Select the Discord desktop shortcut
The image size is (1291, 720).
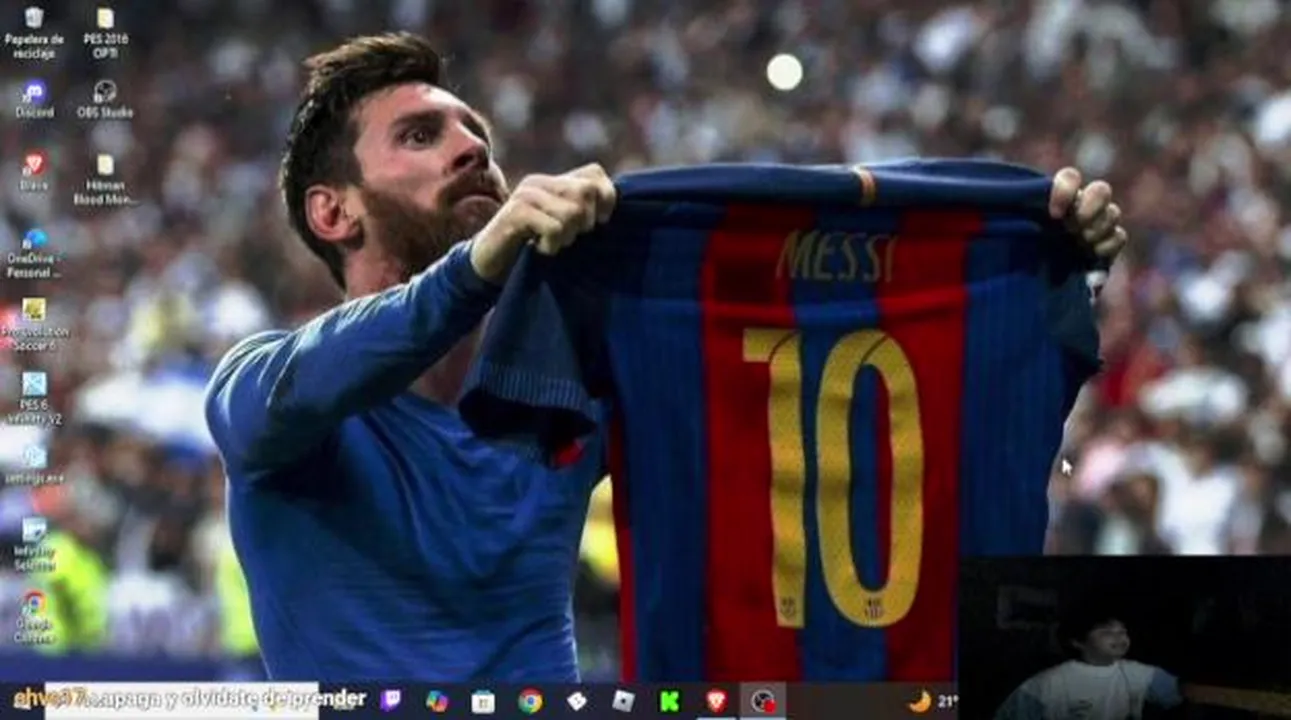(x=34, y=99)
